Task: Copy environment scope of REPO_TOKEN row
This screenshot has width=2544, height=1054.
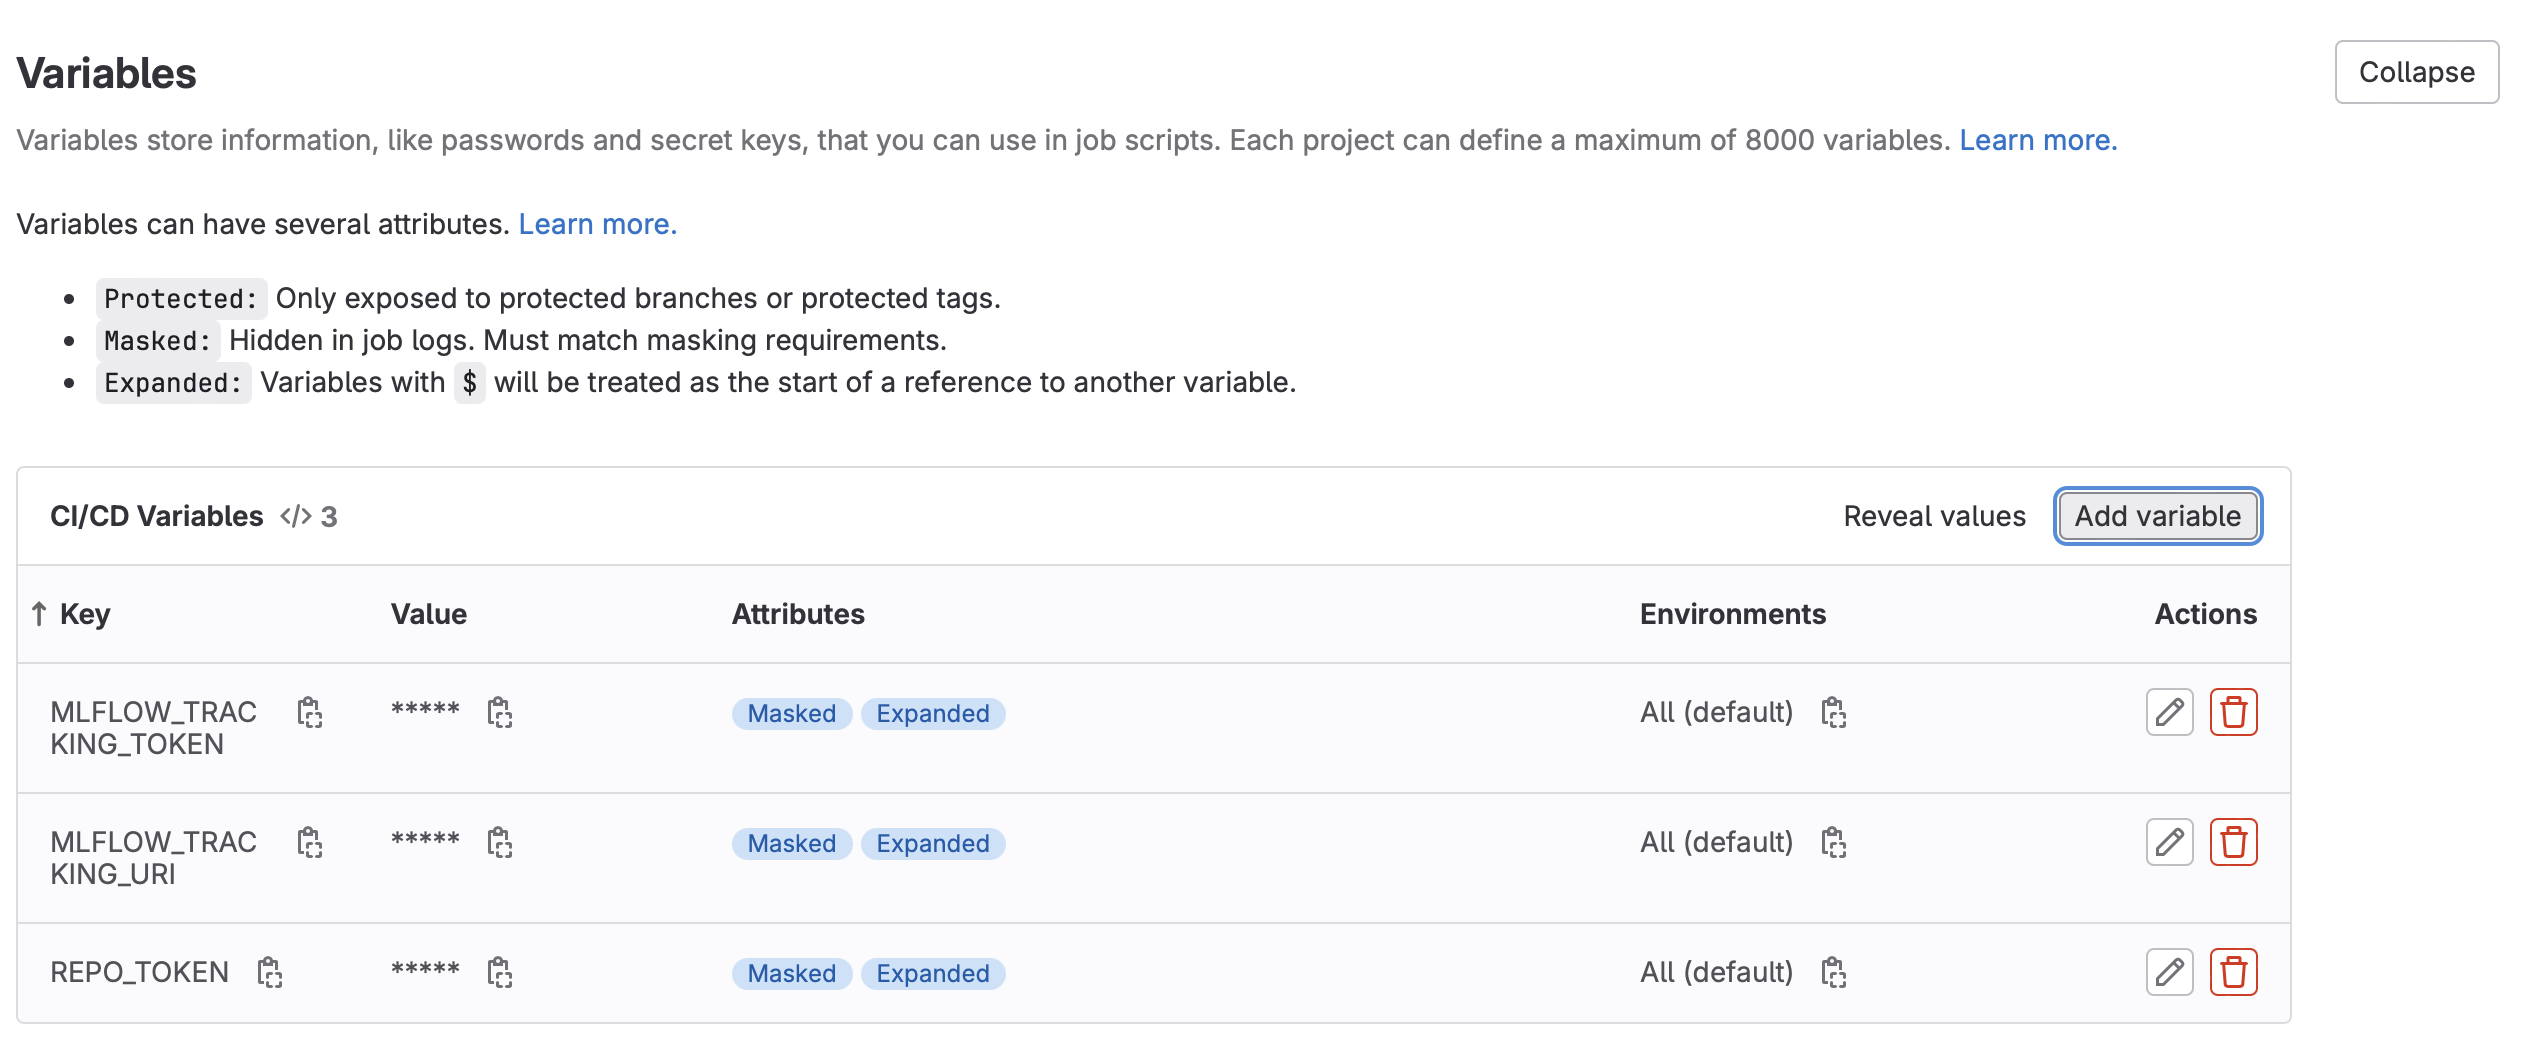Action: (1836, 971)
